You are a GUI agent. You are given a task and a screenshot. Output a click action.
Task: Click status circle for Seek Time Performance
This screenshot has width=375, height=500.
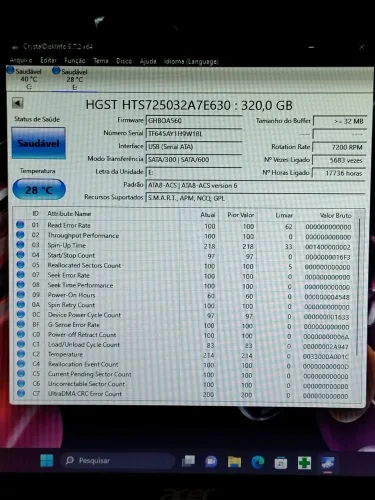coord(21,285)
